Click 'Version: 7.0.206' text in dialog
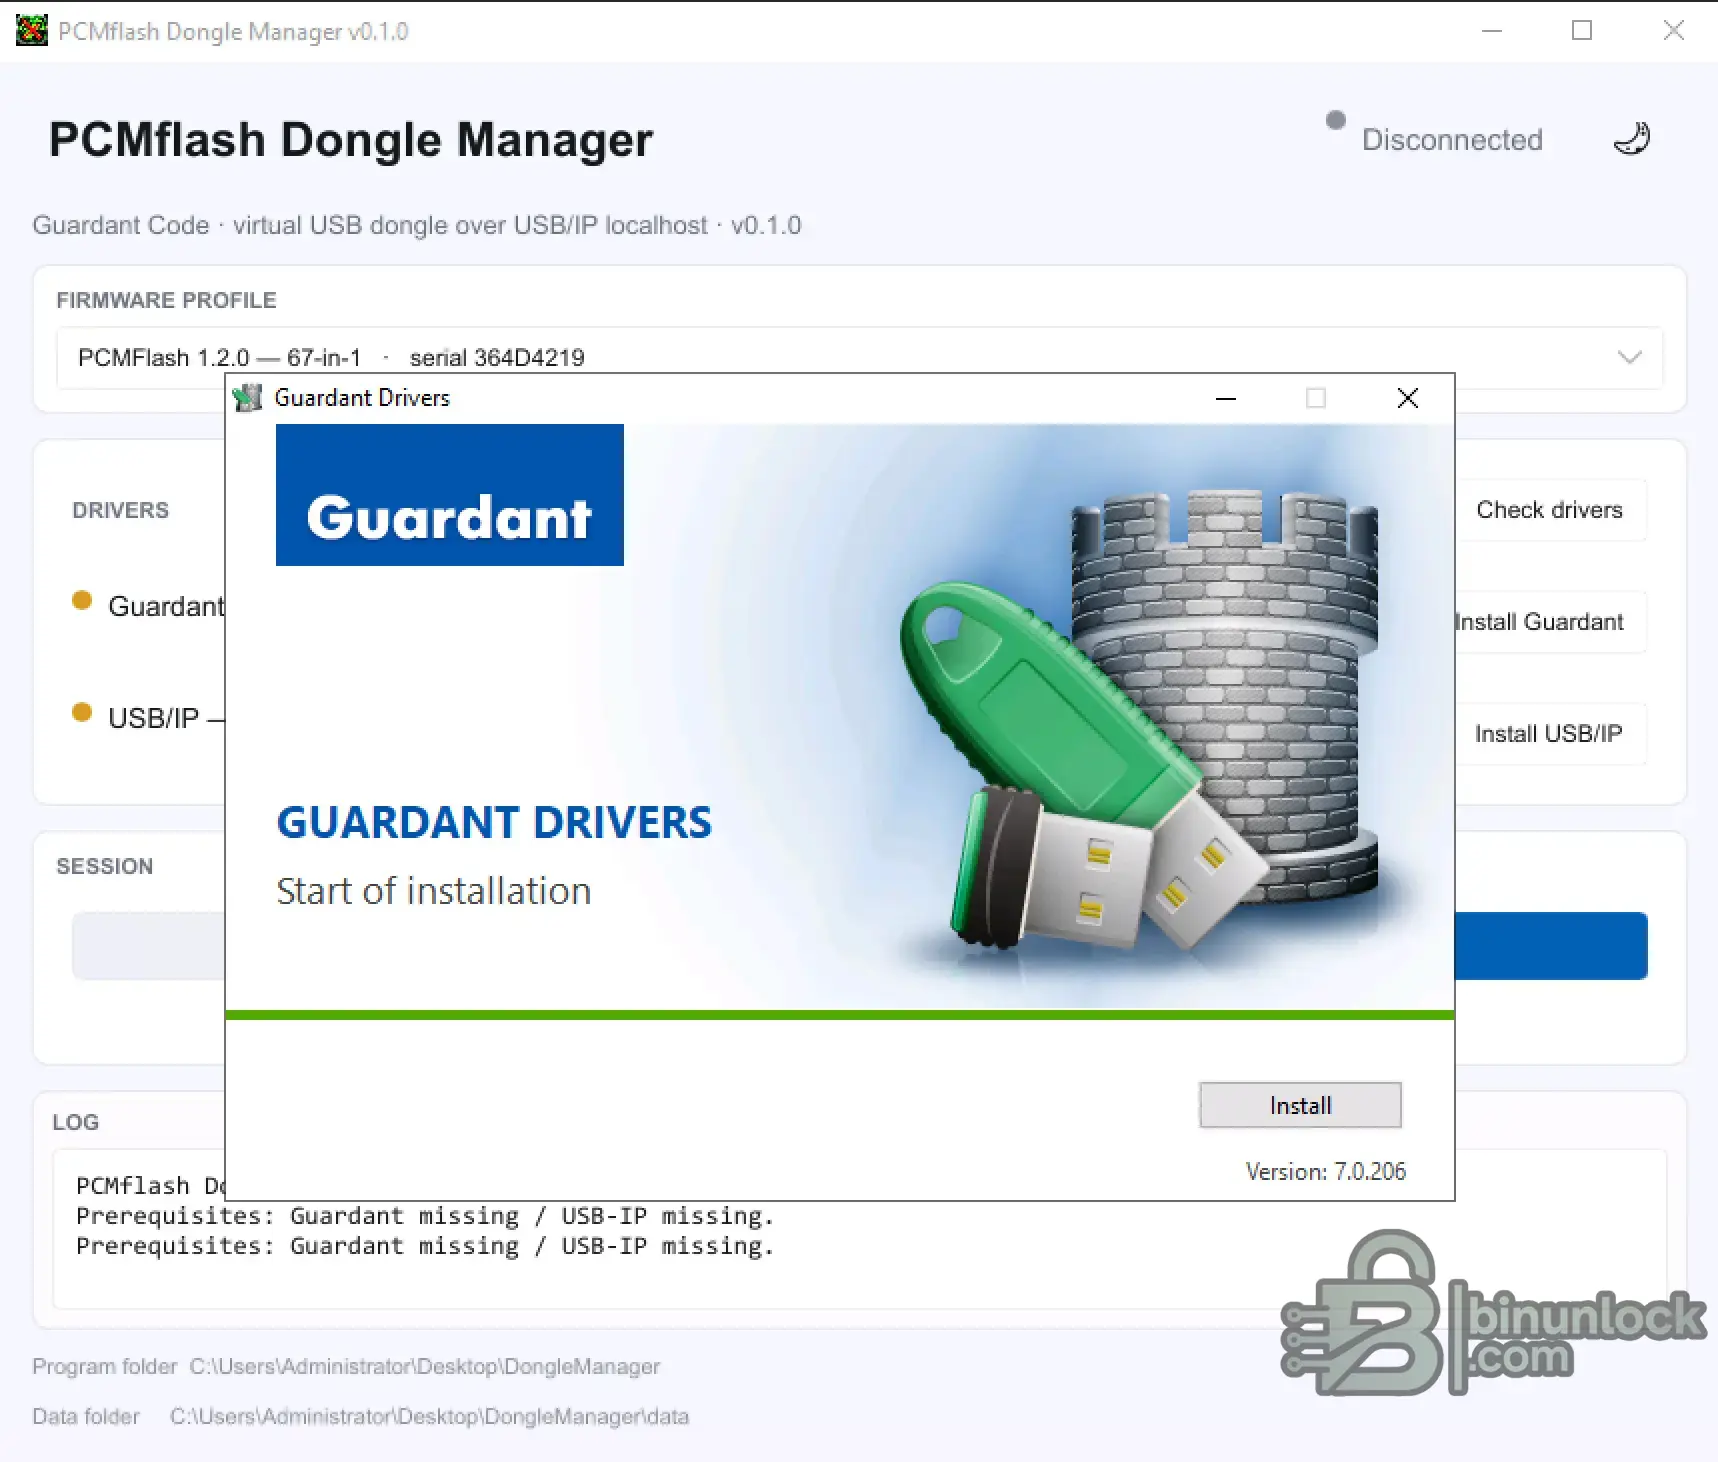This screenshot has width=1718, height=1462. click(x=1326, y=1171)
